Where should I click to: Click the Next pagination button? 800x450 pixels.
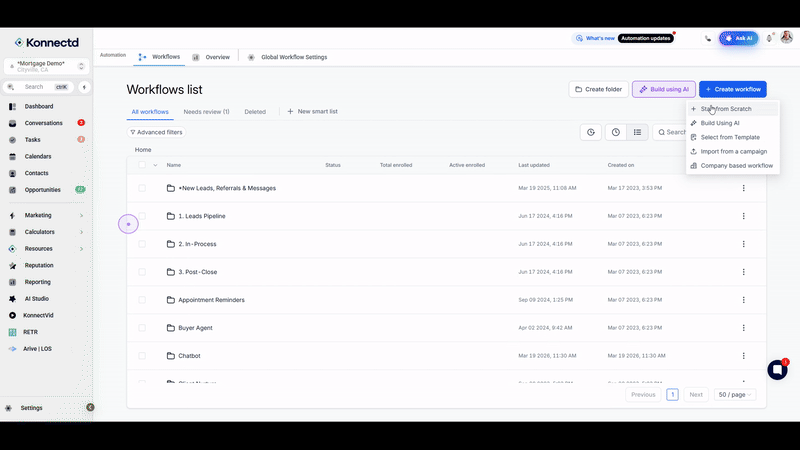696,395
